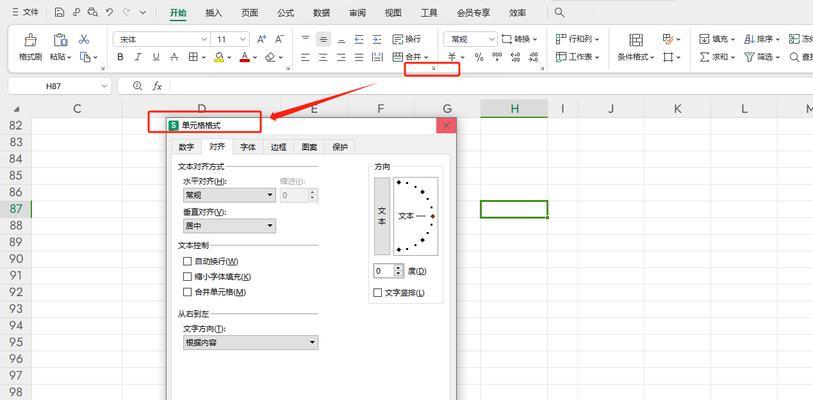Open the 文件 menu
Image resolution: width=813 pixels, height=400 pixels.
click(x=25, y=12)
